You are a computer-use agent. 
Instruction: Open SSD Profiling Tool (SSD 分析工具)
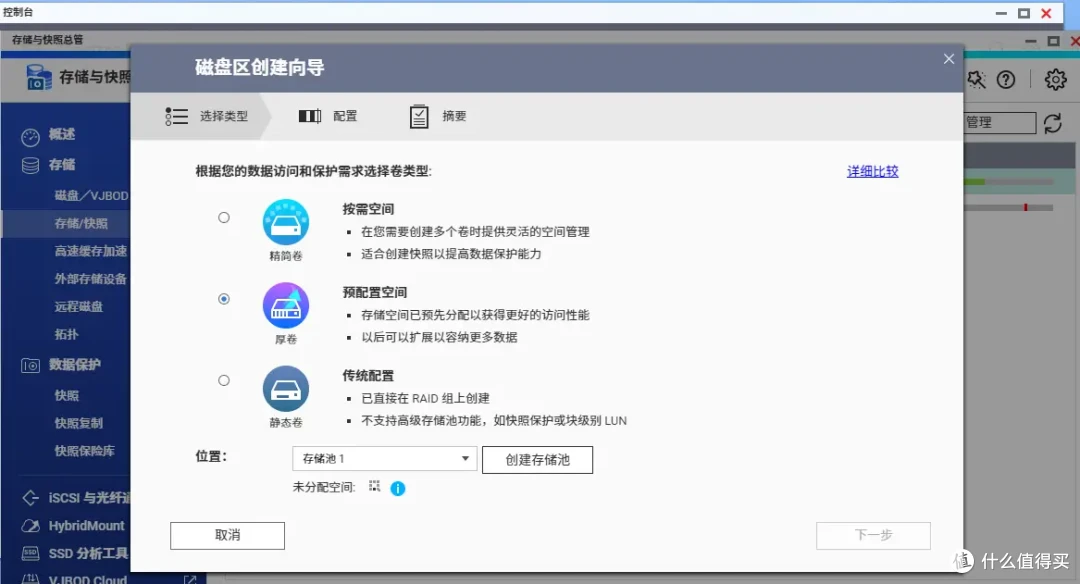[x=88, y=554]
